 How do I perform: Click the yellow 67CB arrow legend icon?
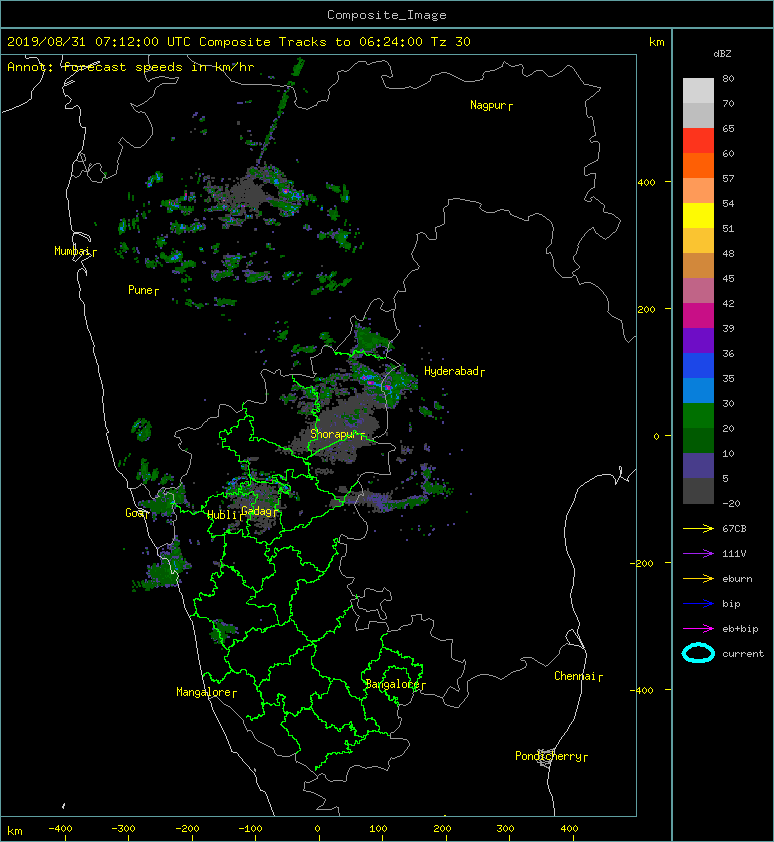tap(698, 528)
